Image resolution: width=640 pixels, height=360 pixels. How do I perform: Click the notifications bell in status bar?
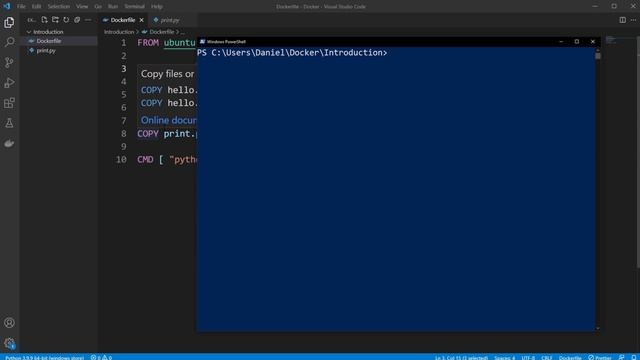pyautogui.click(x=633, y=357)
